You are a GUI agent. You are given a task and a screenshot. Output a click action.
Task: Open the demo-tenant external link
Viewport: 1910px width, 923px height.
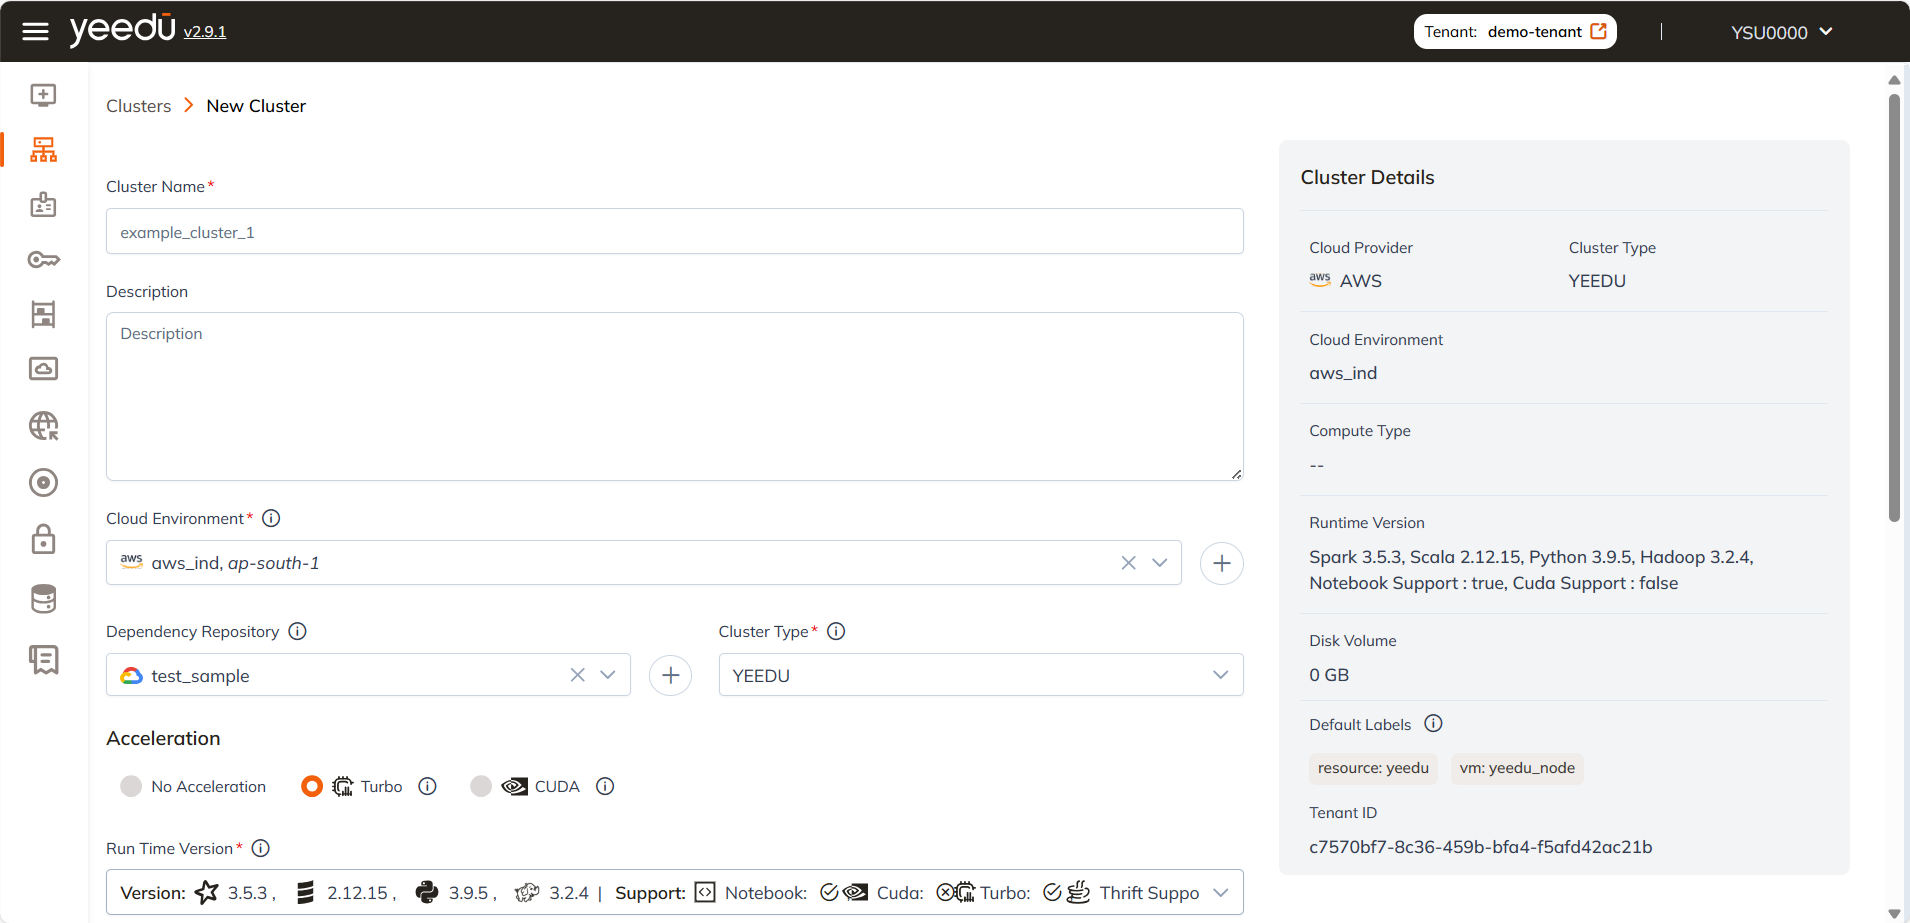[x=1596, y=31]
